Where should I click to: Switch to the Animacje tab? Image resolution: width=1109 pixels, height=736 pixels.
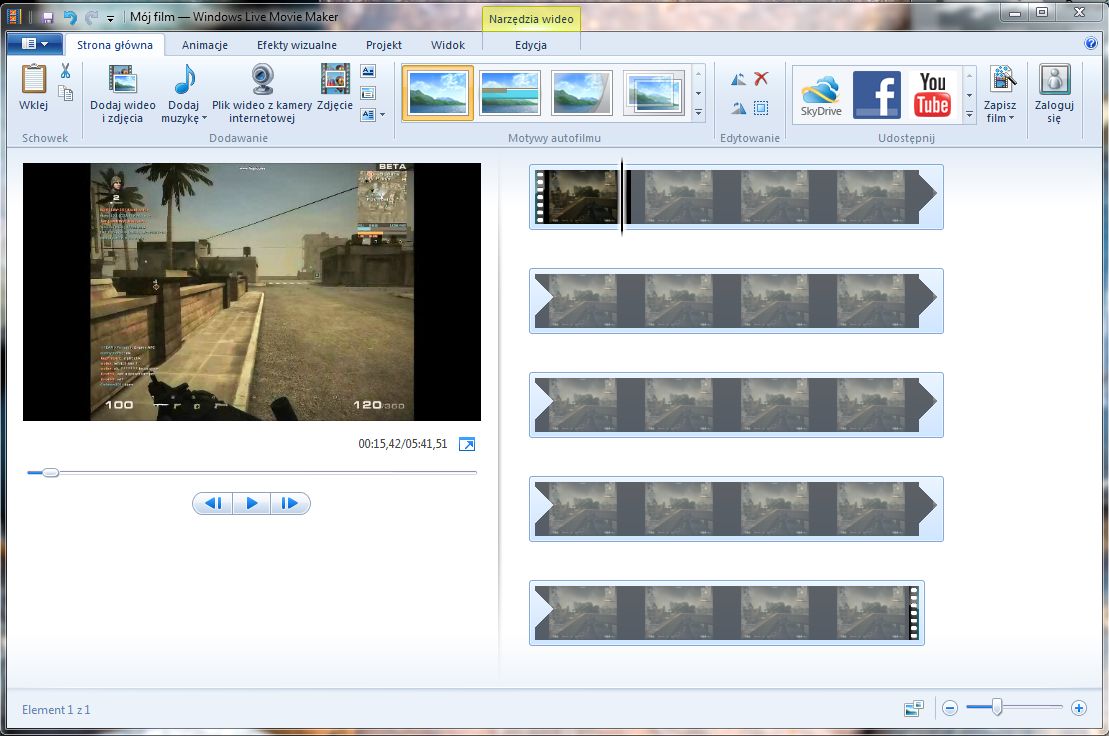(204, 45)
